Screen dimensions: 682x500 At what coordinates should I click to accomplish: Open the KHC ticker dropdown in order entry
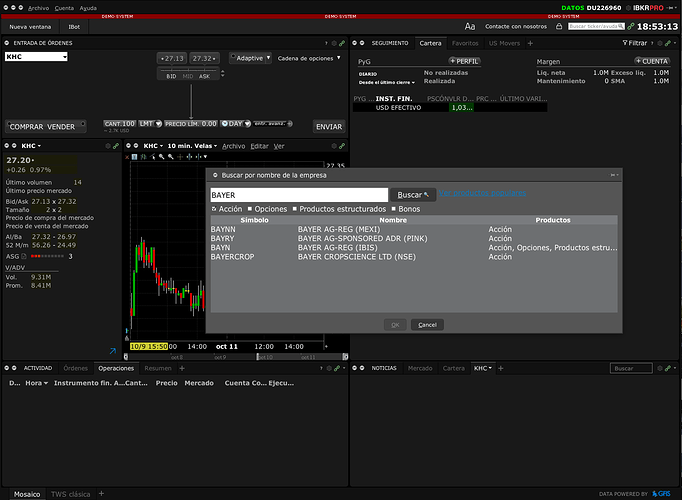coord(64,57)
